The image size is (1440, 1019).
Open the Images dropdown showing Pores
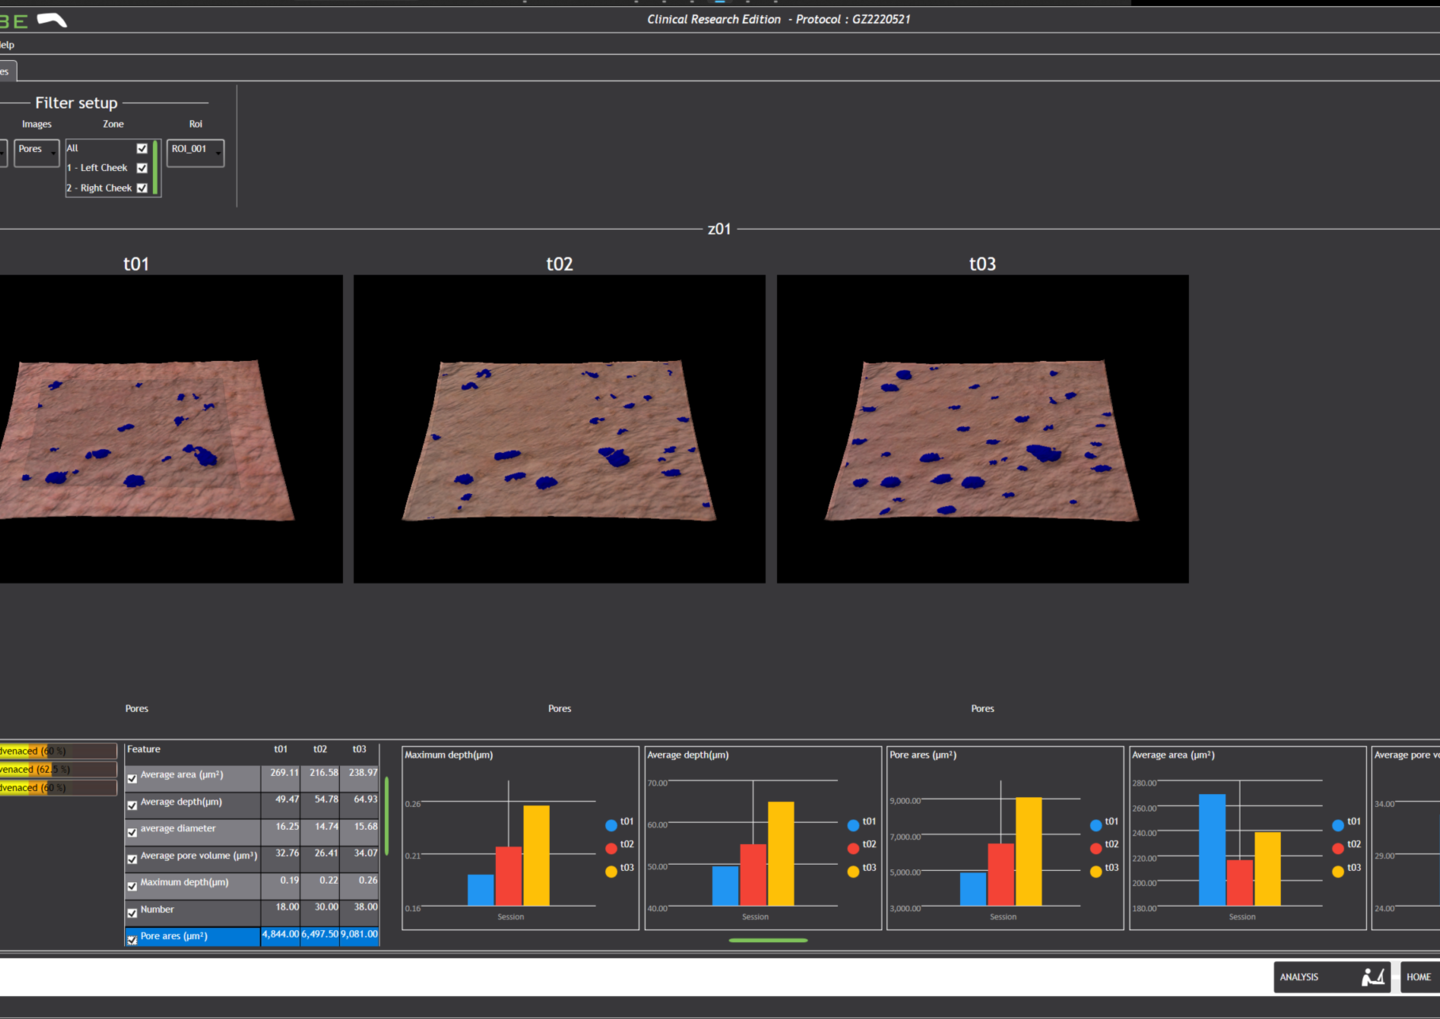coord(37,152)
